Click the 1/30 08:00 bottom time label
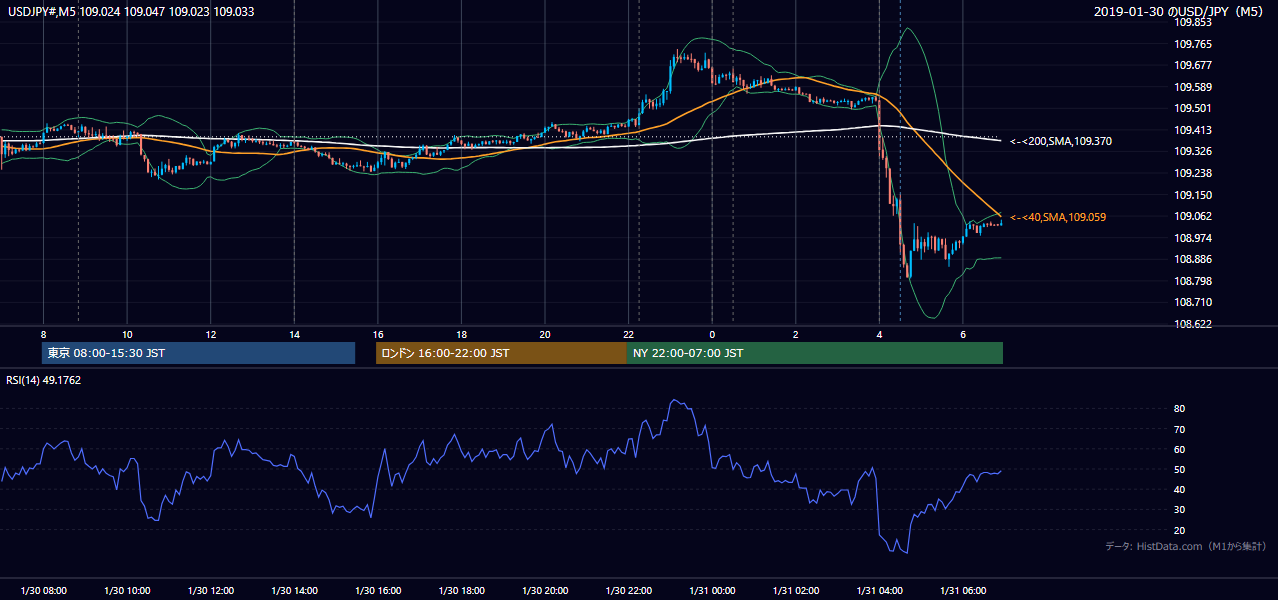1278x600 pixels. (x=43, y=591)
